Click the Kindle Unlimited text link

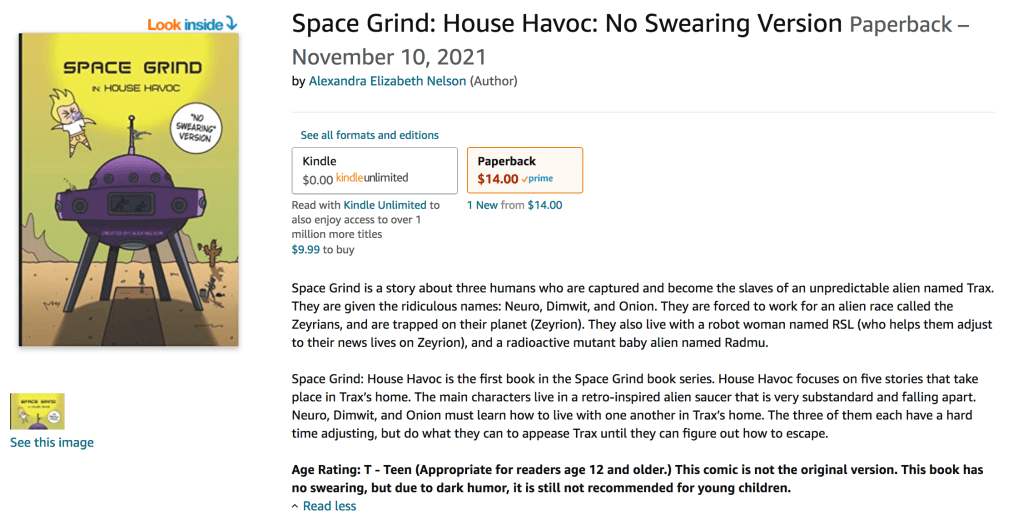coord(385,205)
